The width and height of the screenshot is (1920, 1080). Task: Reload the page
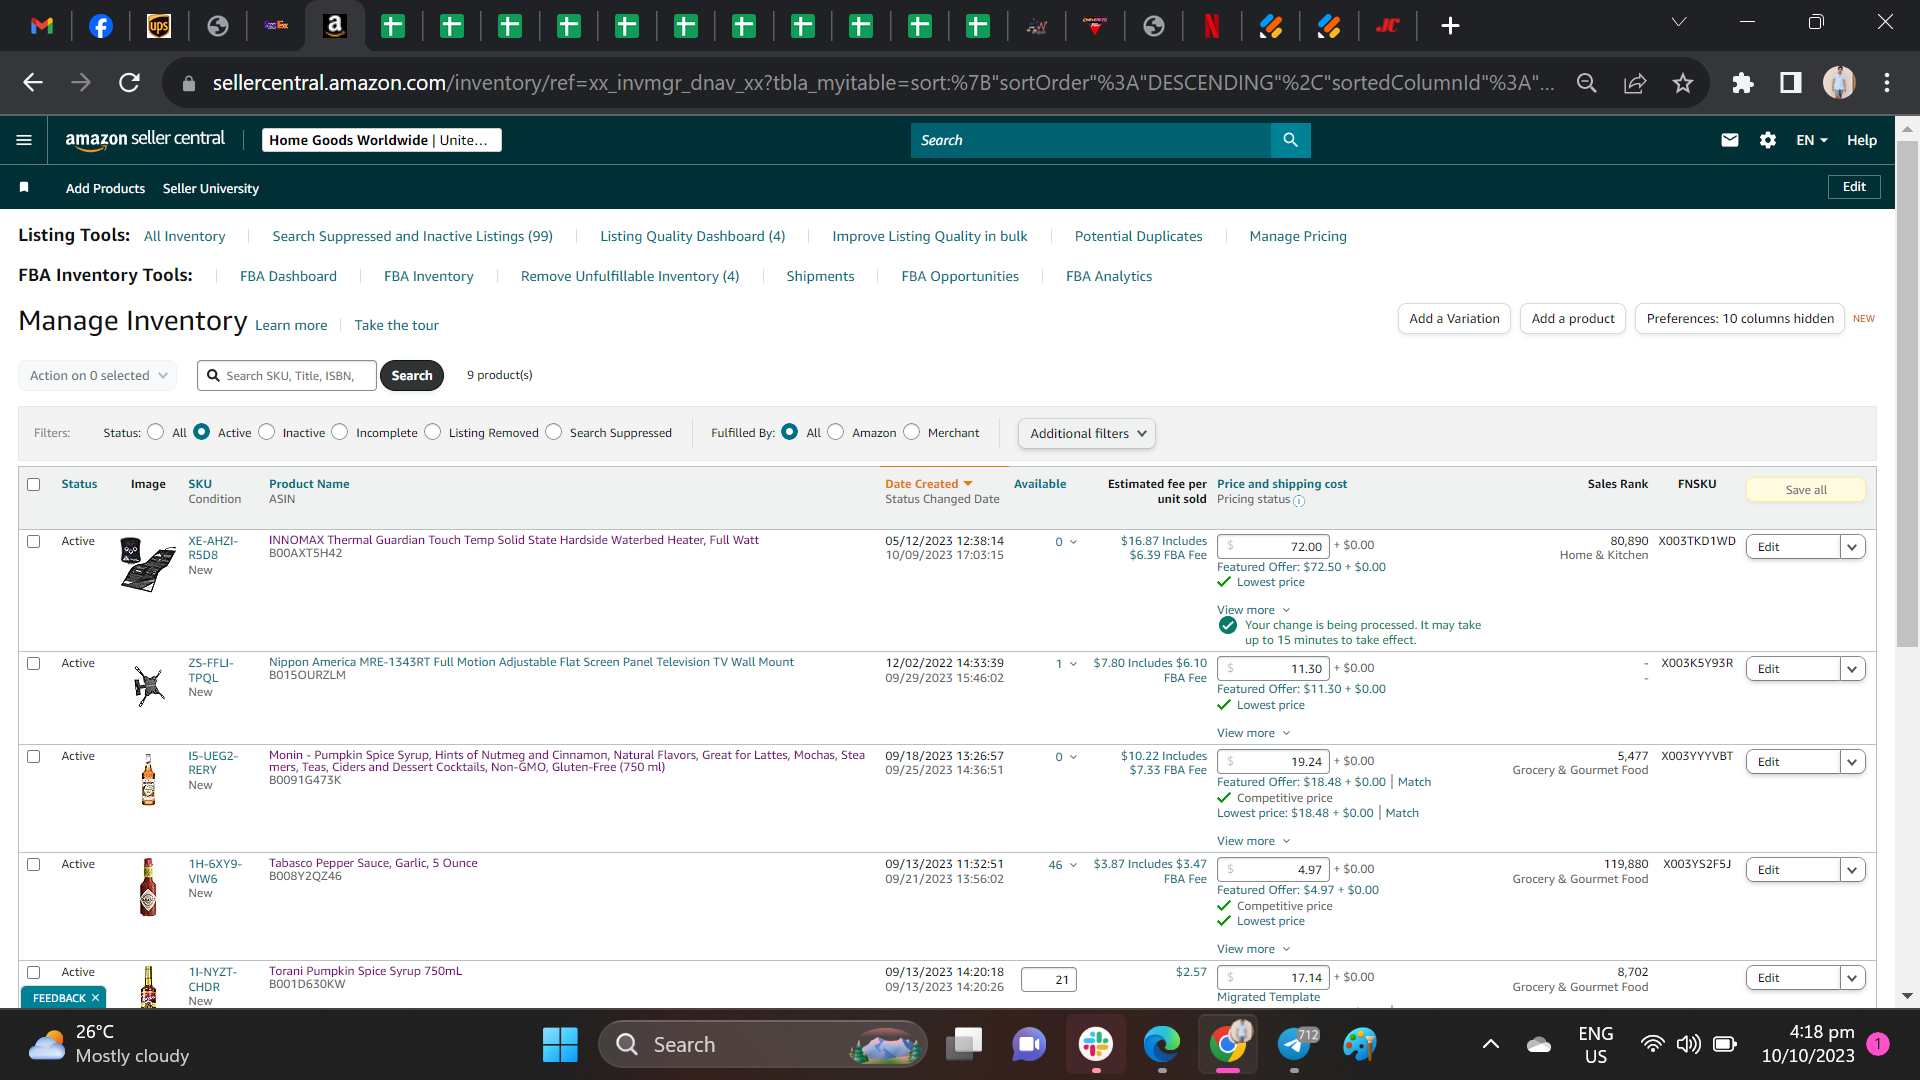pos(129,83)
